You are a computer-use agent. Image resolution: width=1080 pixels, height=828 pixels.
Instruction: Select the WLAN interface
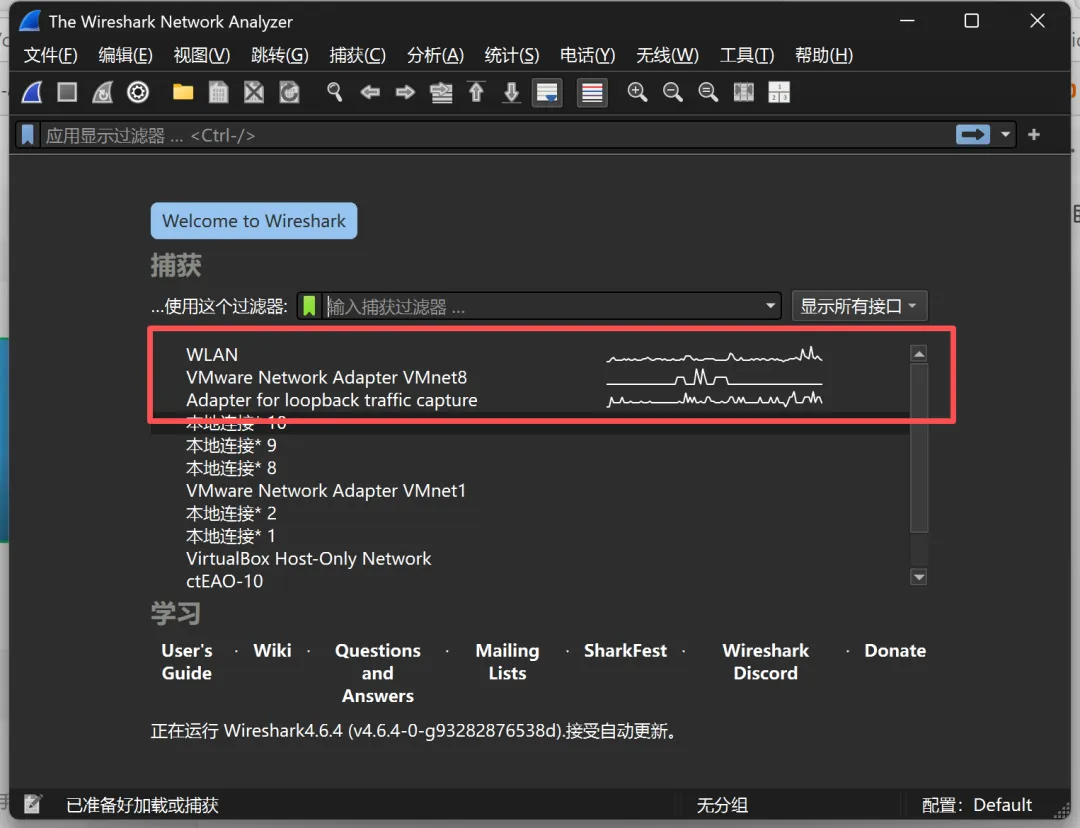click(530, 355)
